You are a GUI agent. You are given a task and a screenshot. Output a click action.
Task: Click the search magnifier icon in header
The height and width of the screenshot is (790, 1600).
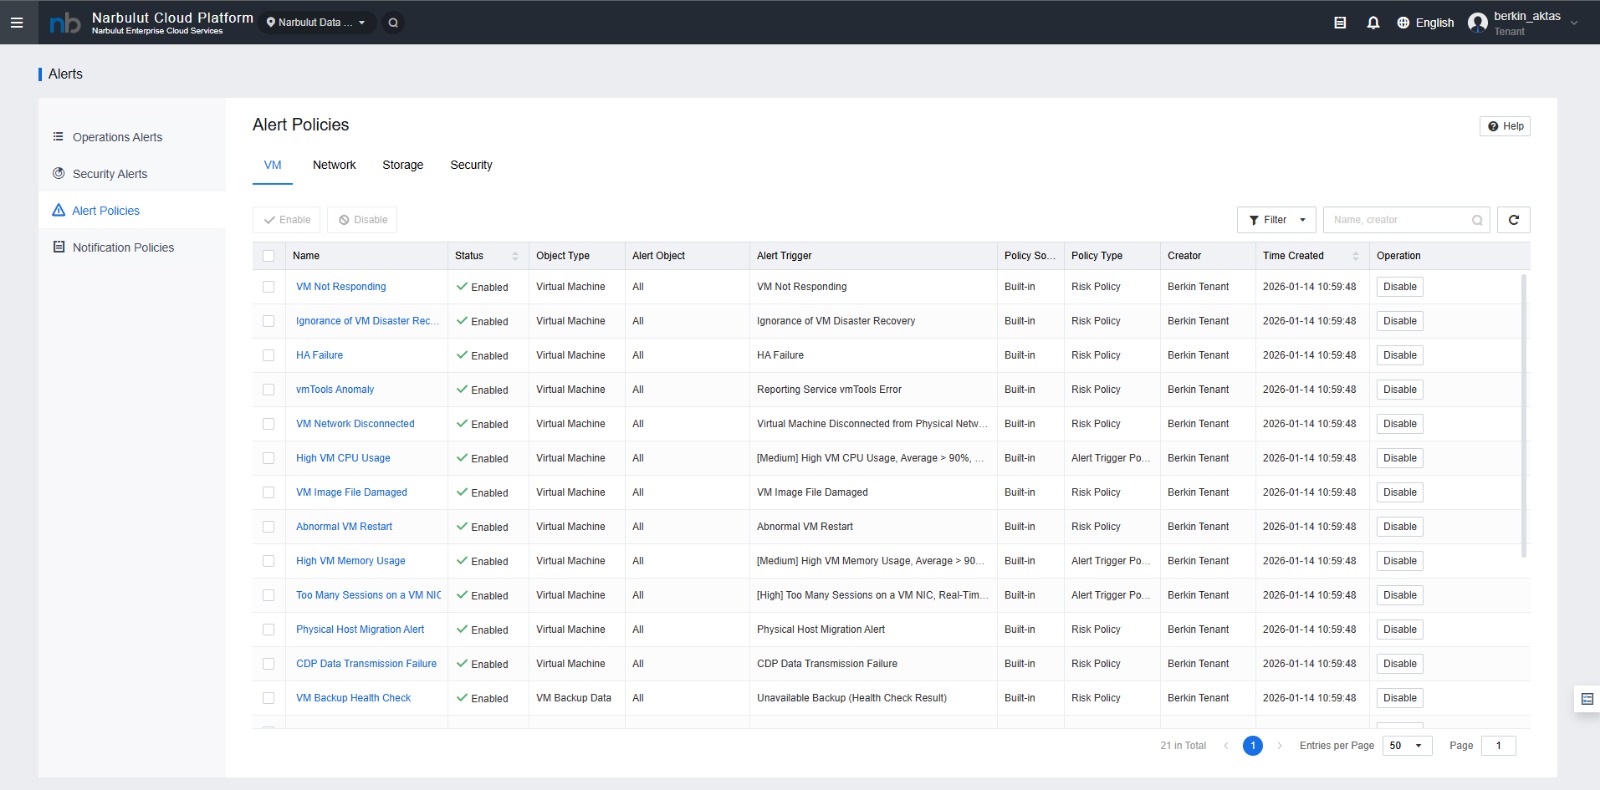click(393, 22)
